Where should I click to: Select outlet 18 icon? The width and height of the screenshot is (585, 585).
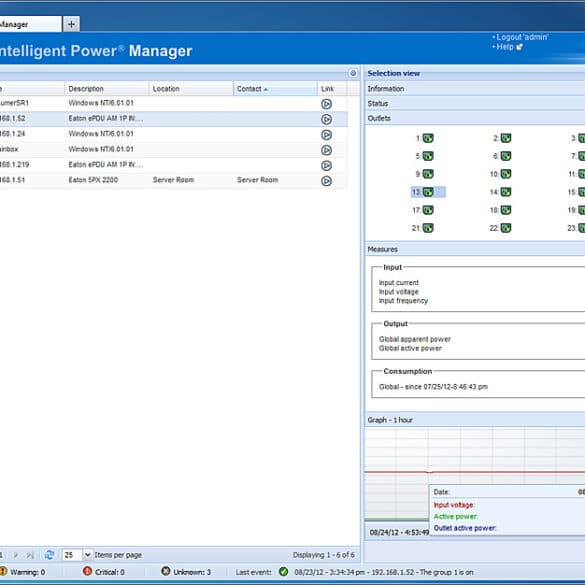click(506, 210)
